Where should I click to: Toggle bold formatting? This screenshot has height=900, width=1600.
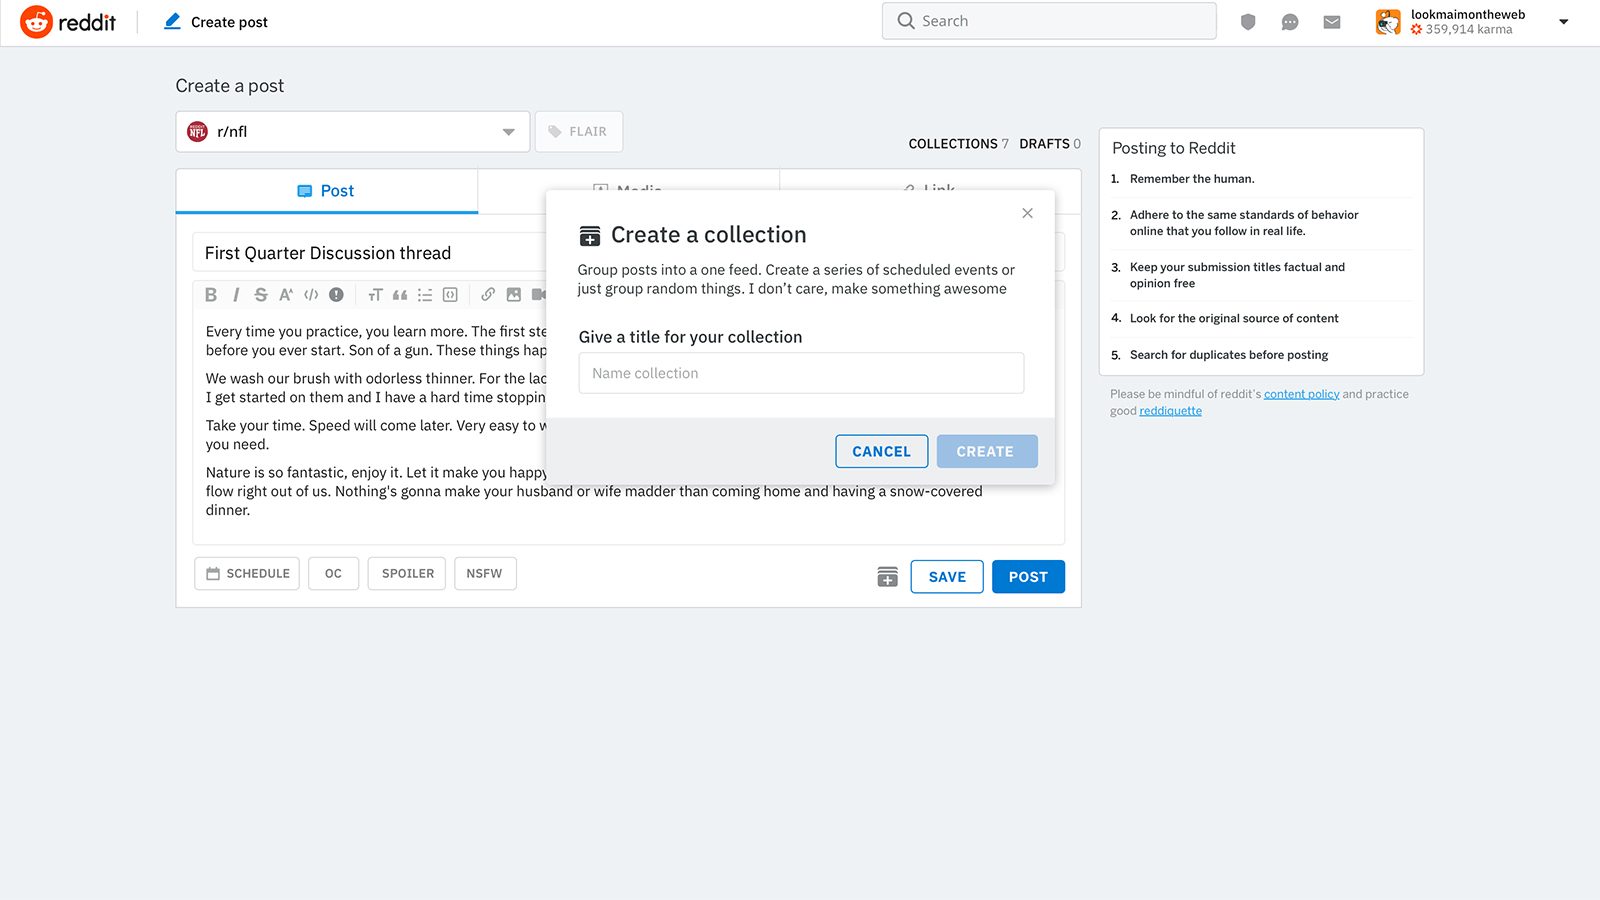(211, 295)
